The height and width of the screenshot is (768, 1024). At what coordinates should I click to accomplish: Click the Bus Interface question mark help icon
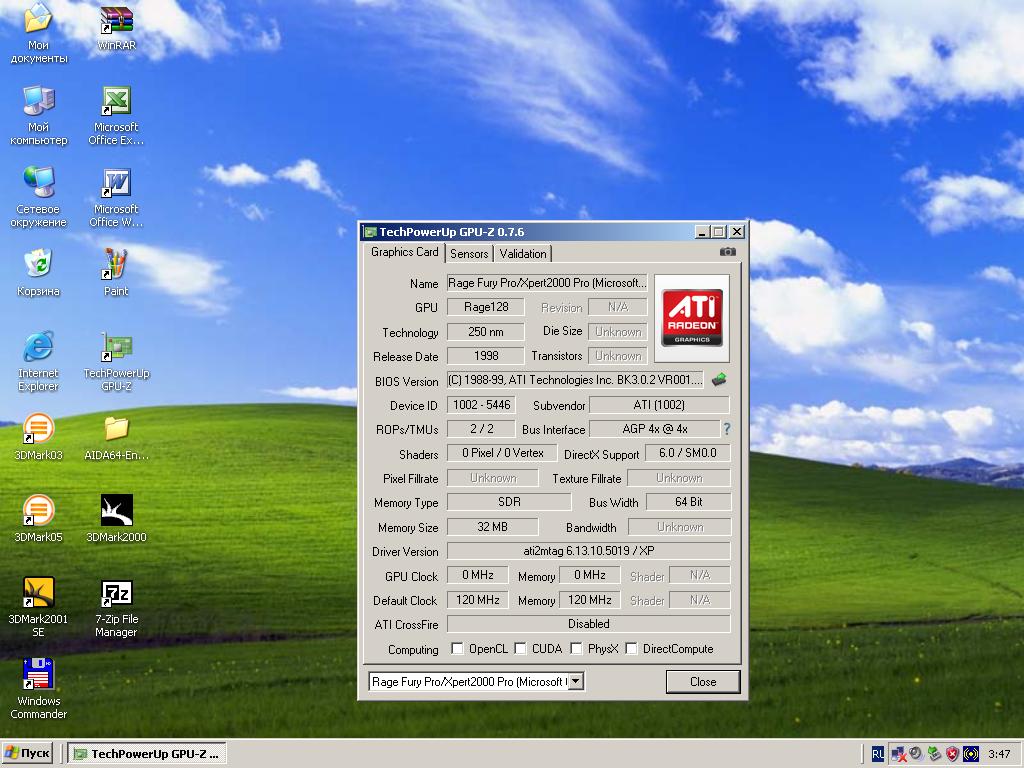point(727,429)
